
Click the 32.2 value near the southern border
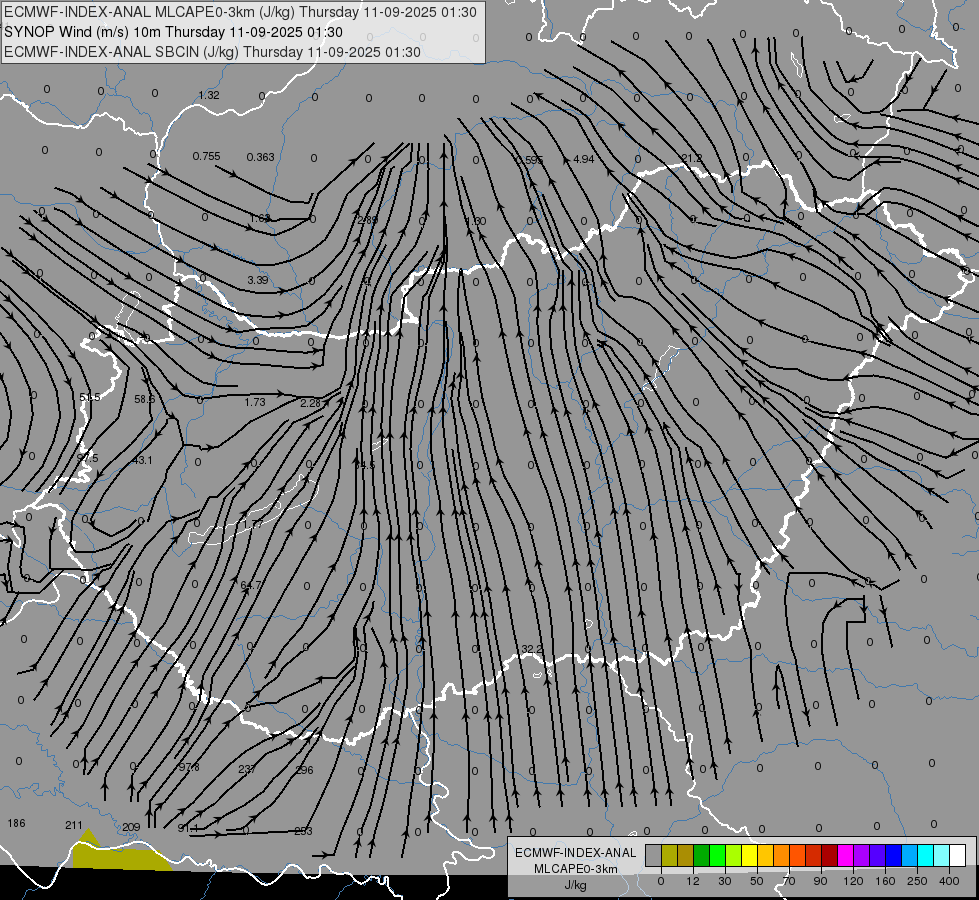point(532,650)
